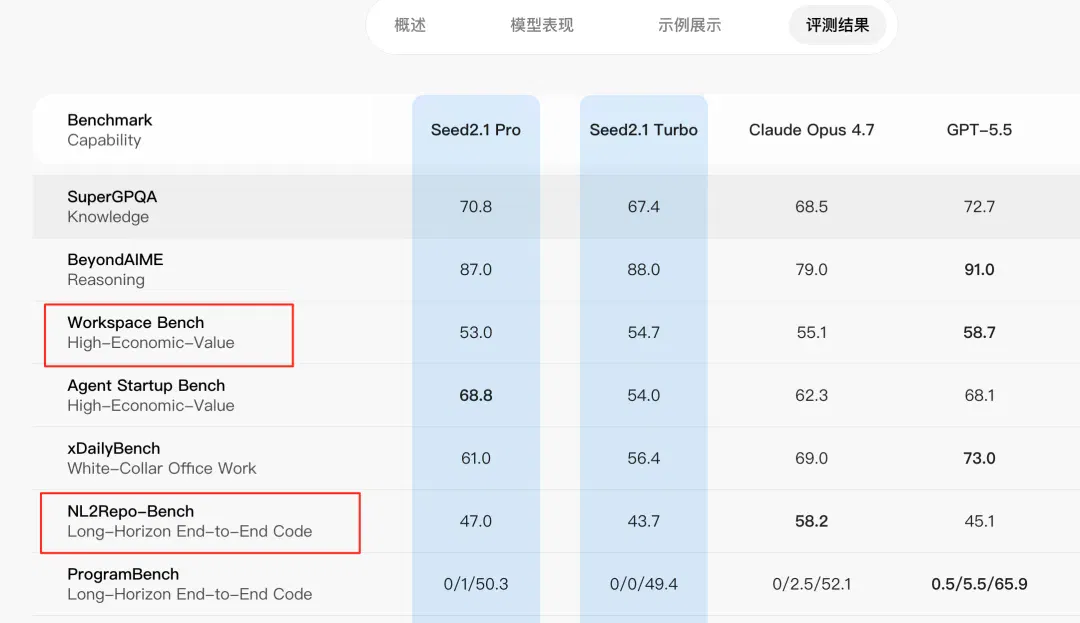The image size is (1080, 623).
Task: Click the 评测结果 tab
Action: pos(838,25)
